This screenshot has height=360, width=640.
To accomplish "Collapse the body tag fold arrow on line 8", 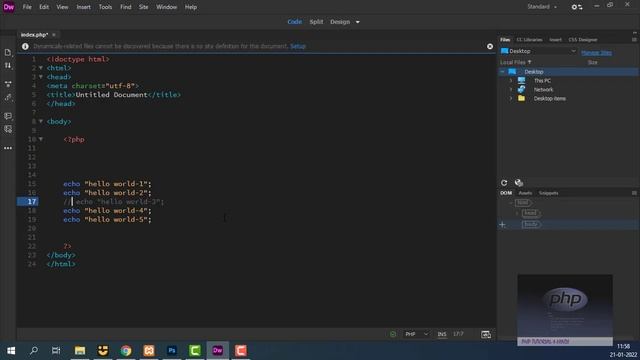I will [41, 121].
